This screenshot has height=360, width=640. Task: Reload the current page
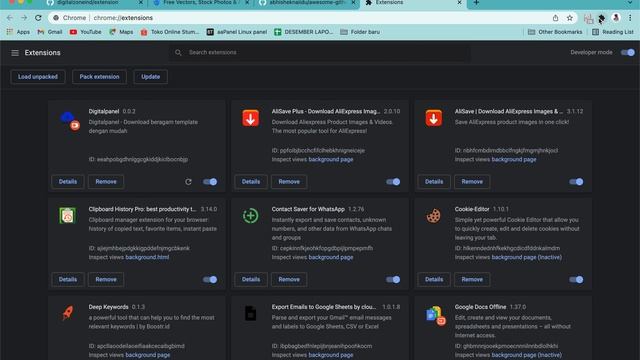click(38, 18)
